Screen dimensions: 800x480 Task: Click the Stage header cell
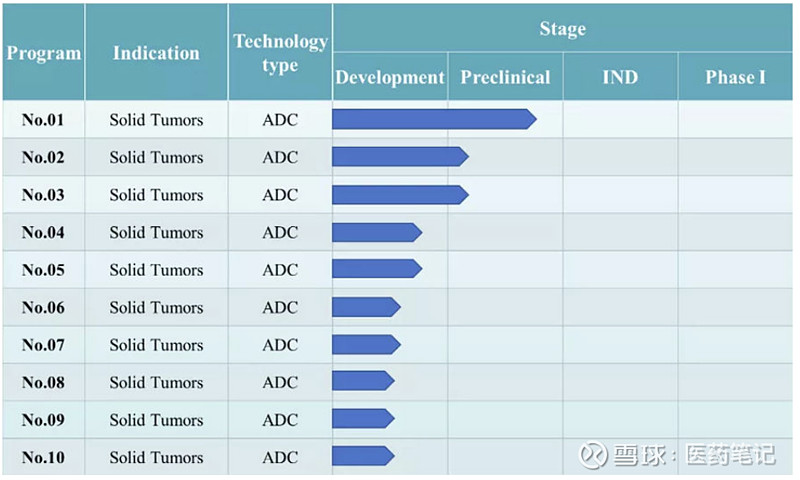(x=562, y=29)
